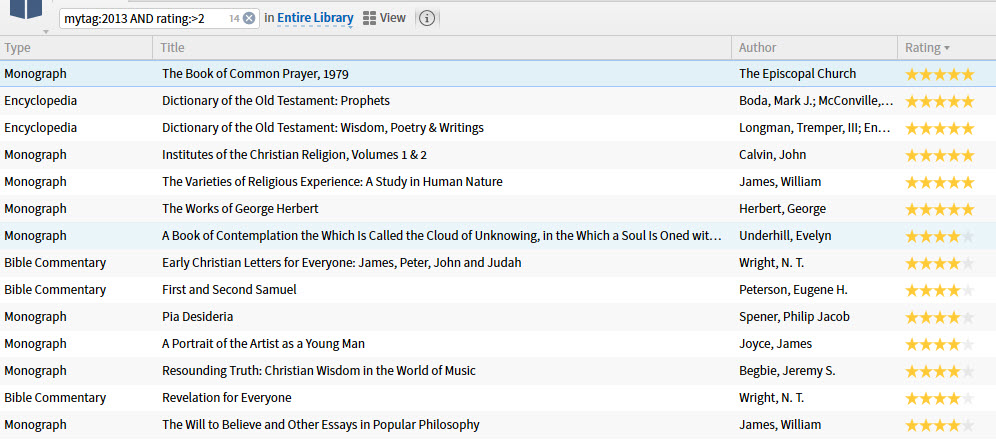Select The Works of George Herbert
996x444 pixels.
240,209
